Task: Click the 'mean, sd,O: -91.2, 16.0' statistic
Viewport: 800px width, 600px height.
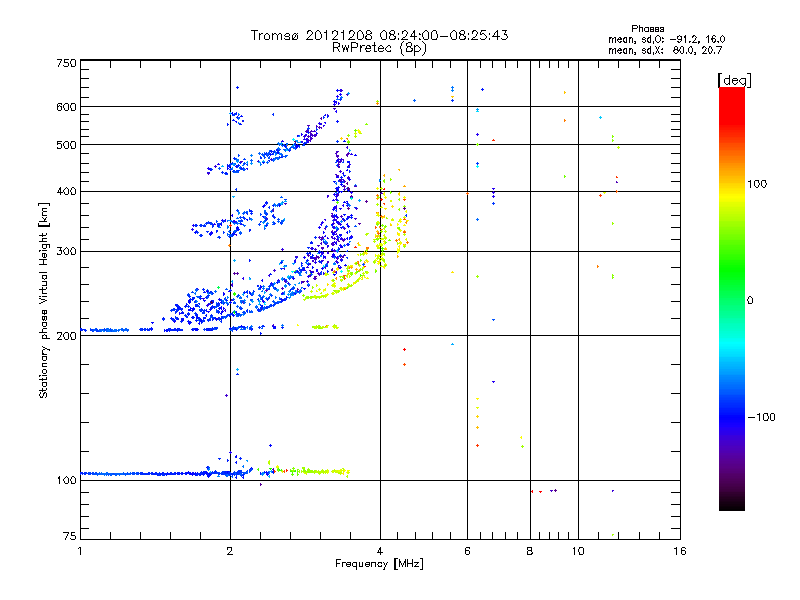Action: [666, 39]
